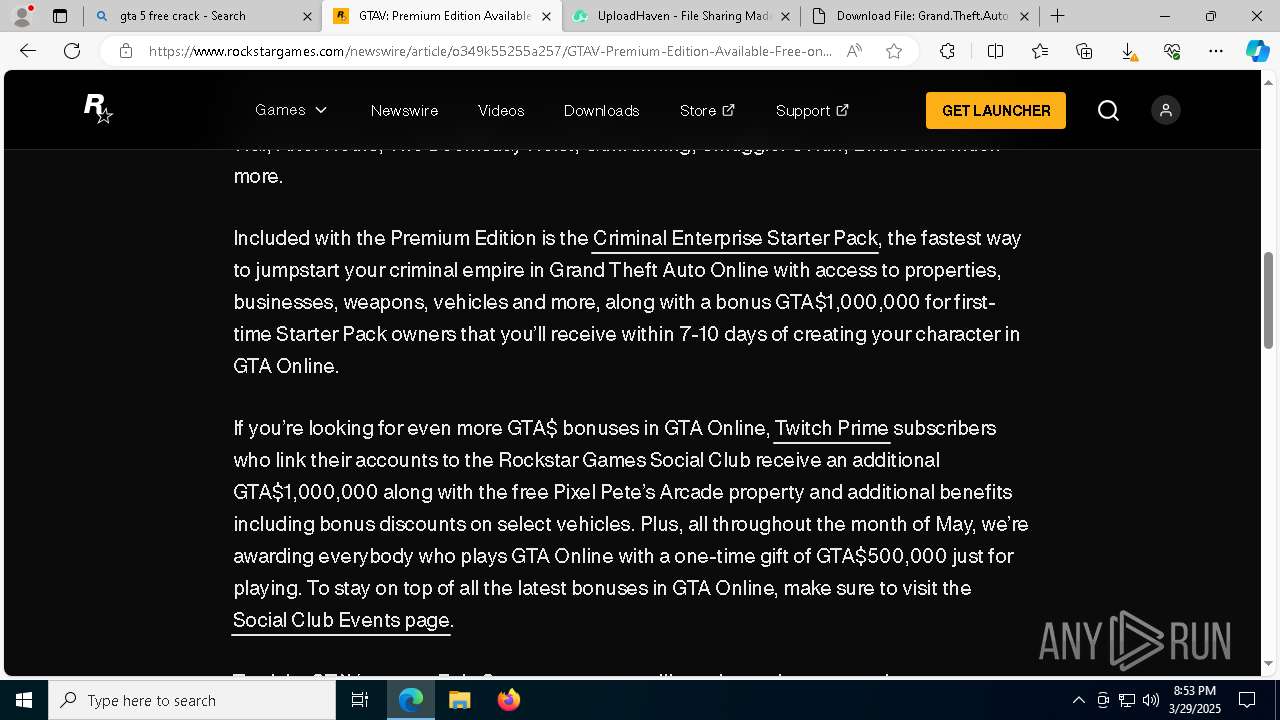
Task: Open the Windows Start menu
Action: click(x=24, y=700)
